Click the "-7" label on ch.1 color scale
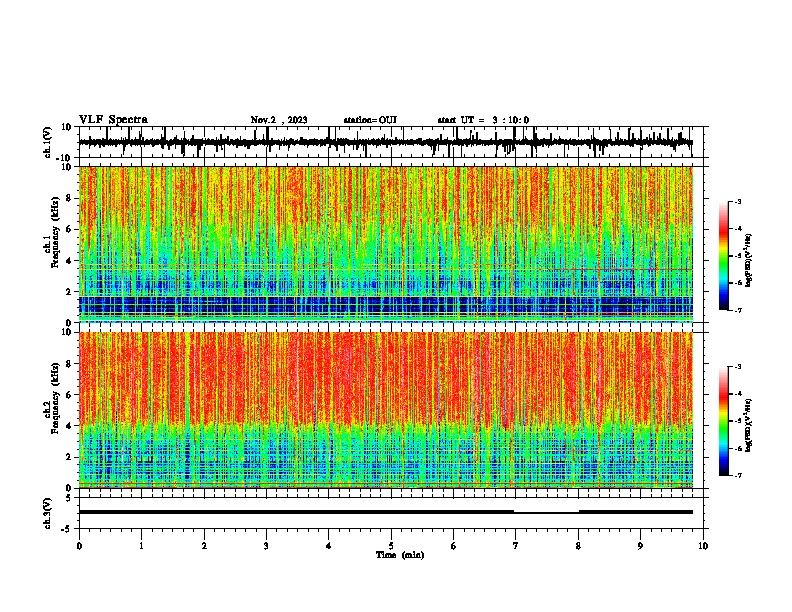Viewport: 792px width, 612px height. pos(738,310)
